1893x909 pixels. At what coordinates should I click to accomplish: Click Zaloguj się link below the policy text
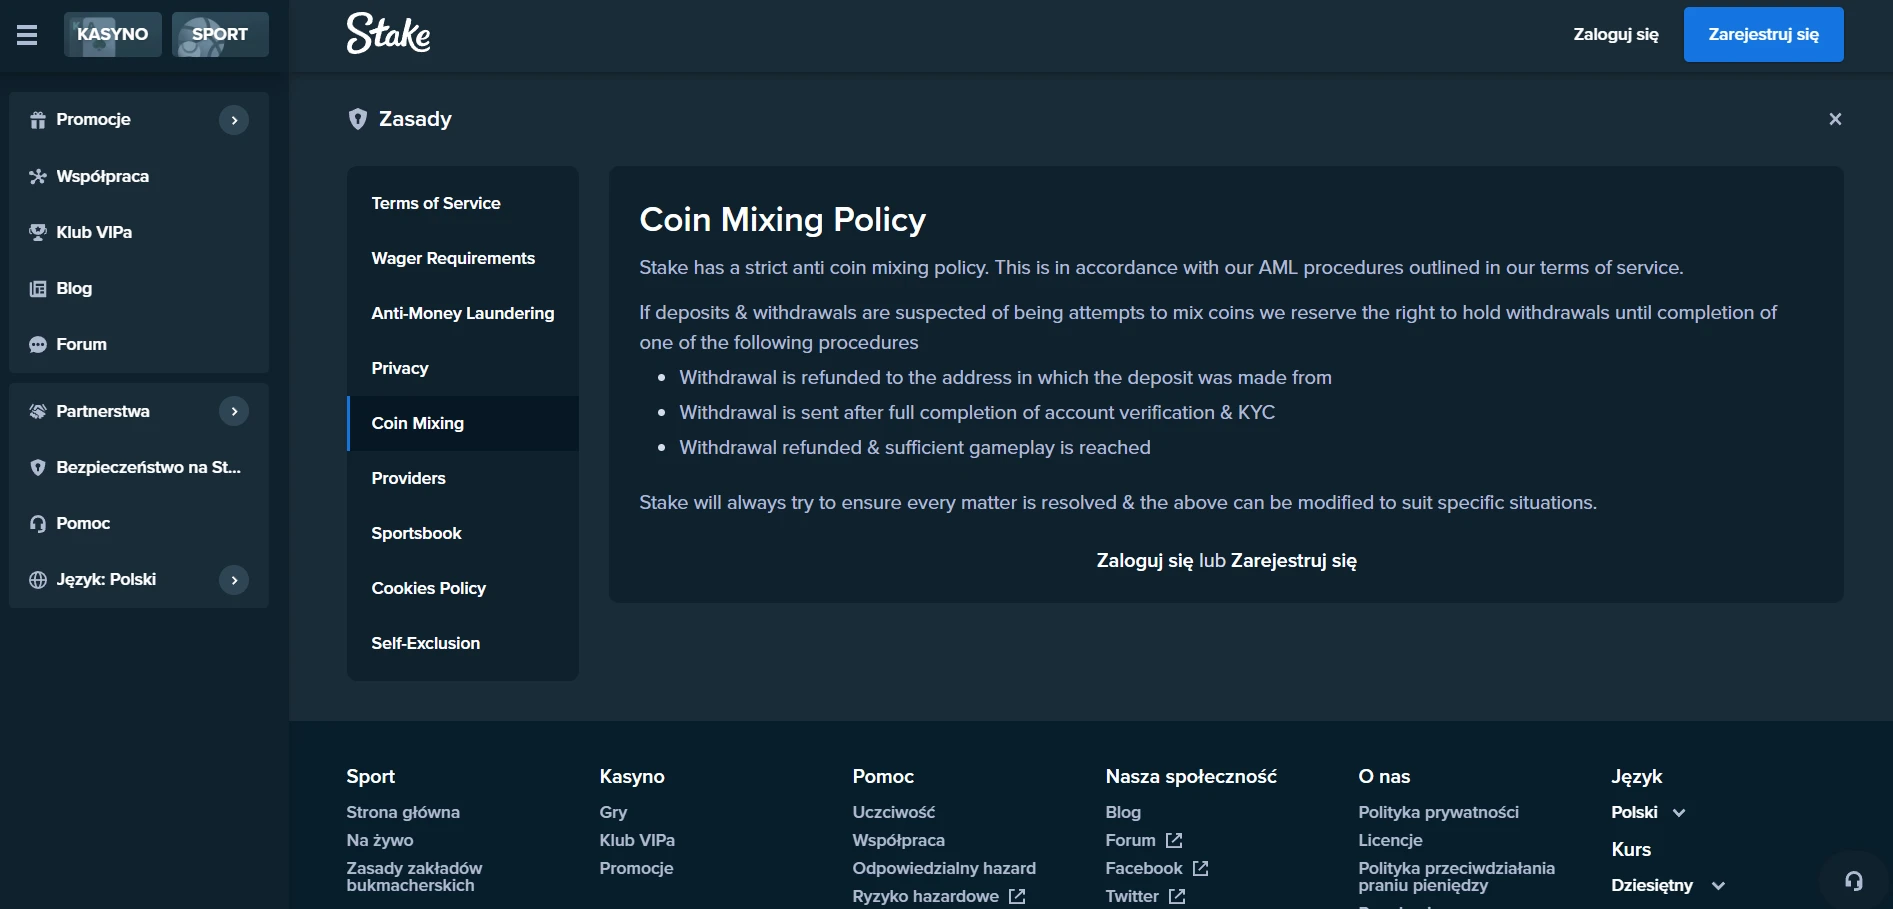tap(1145, 561)
